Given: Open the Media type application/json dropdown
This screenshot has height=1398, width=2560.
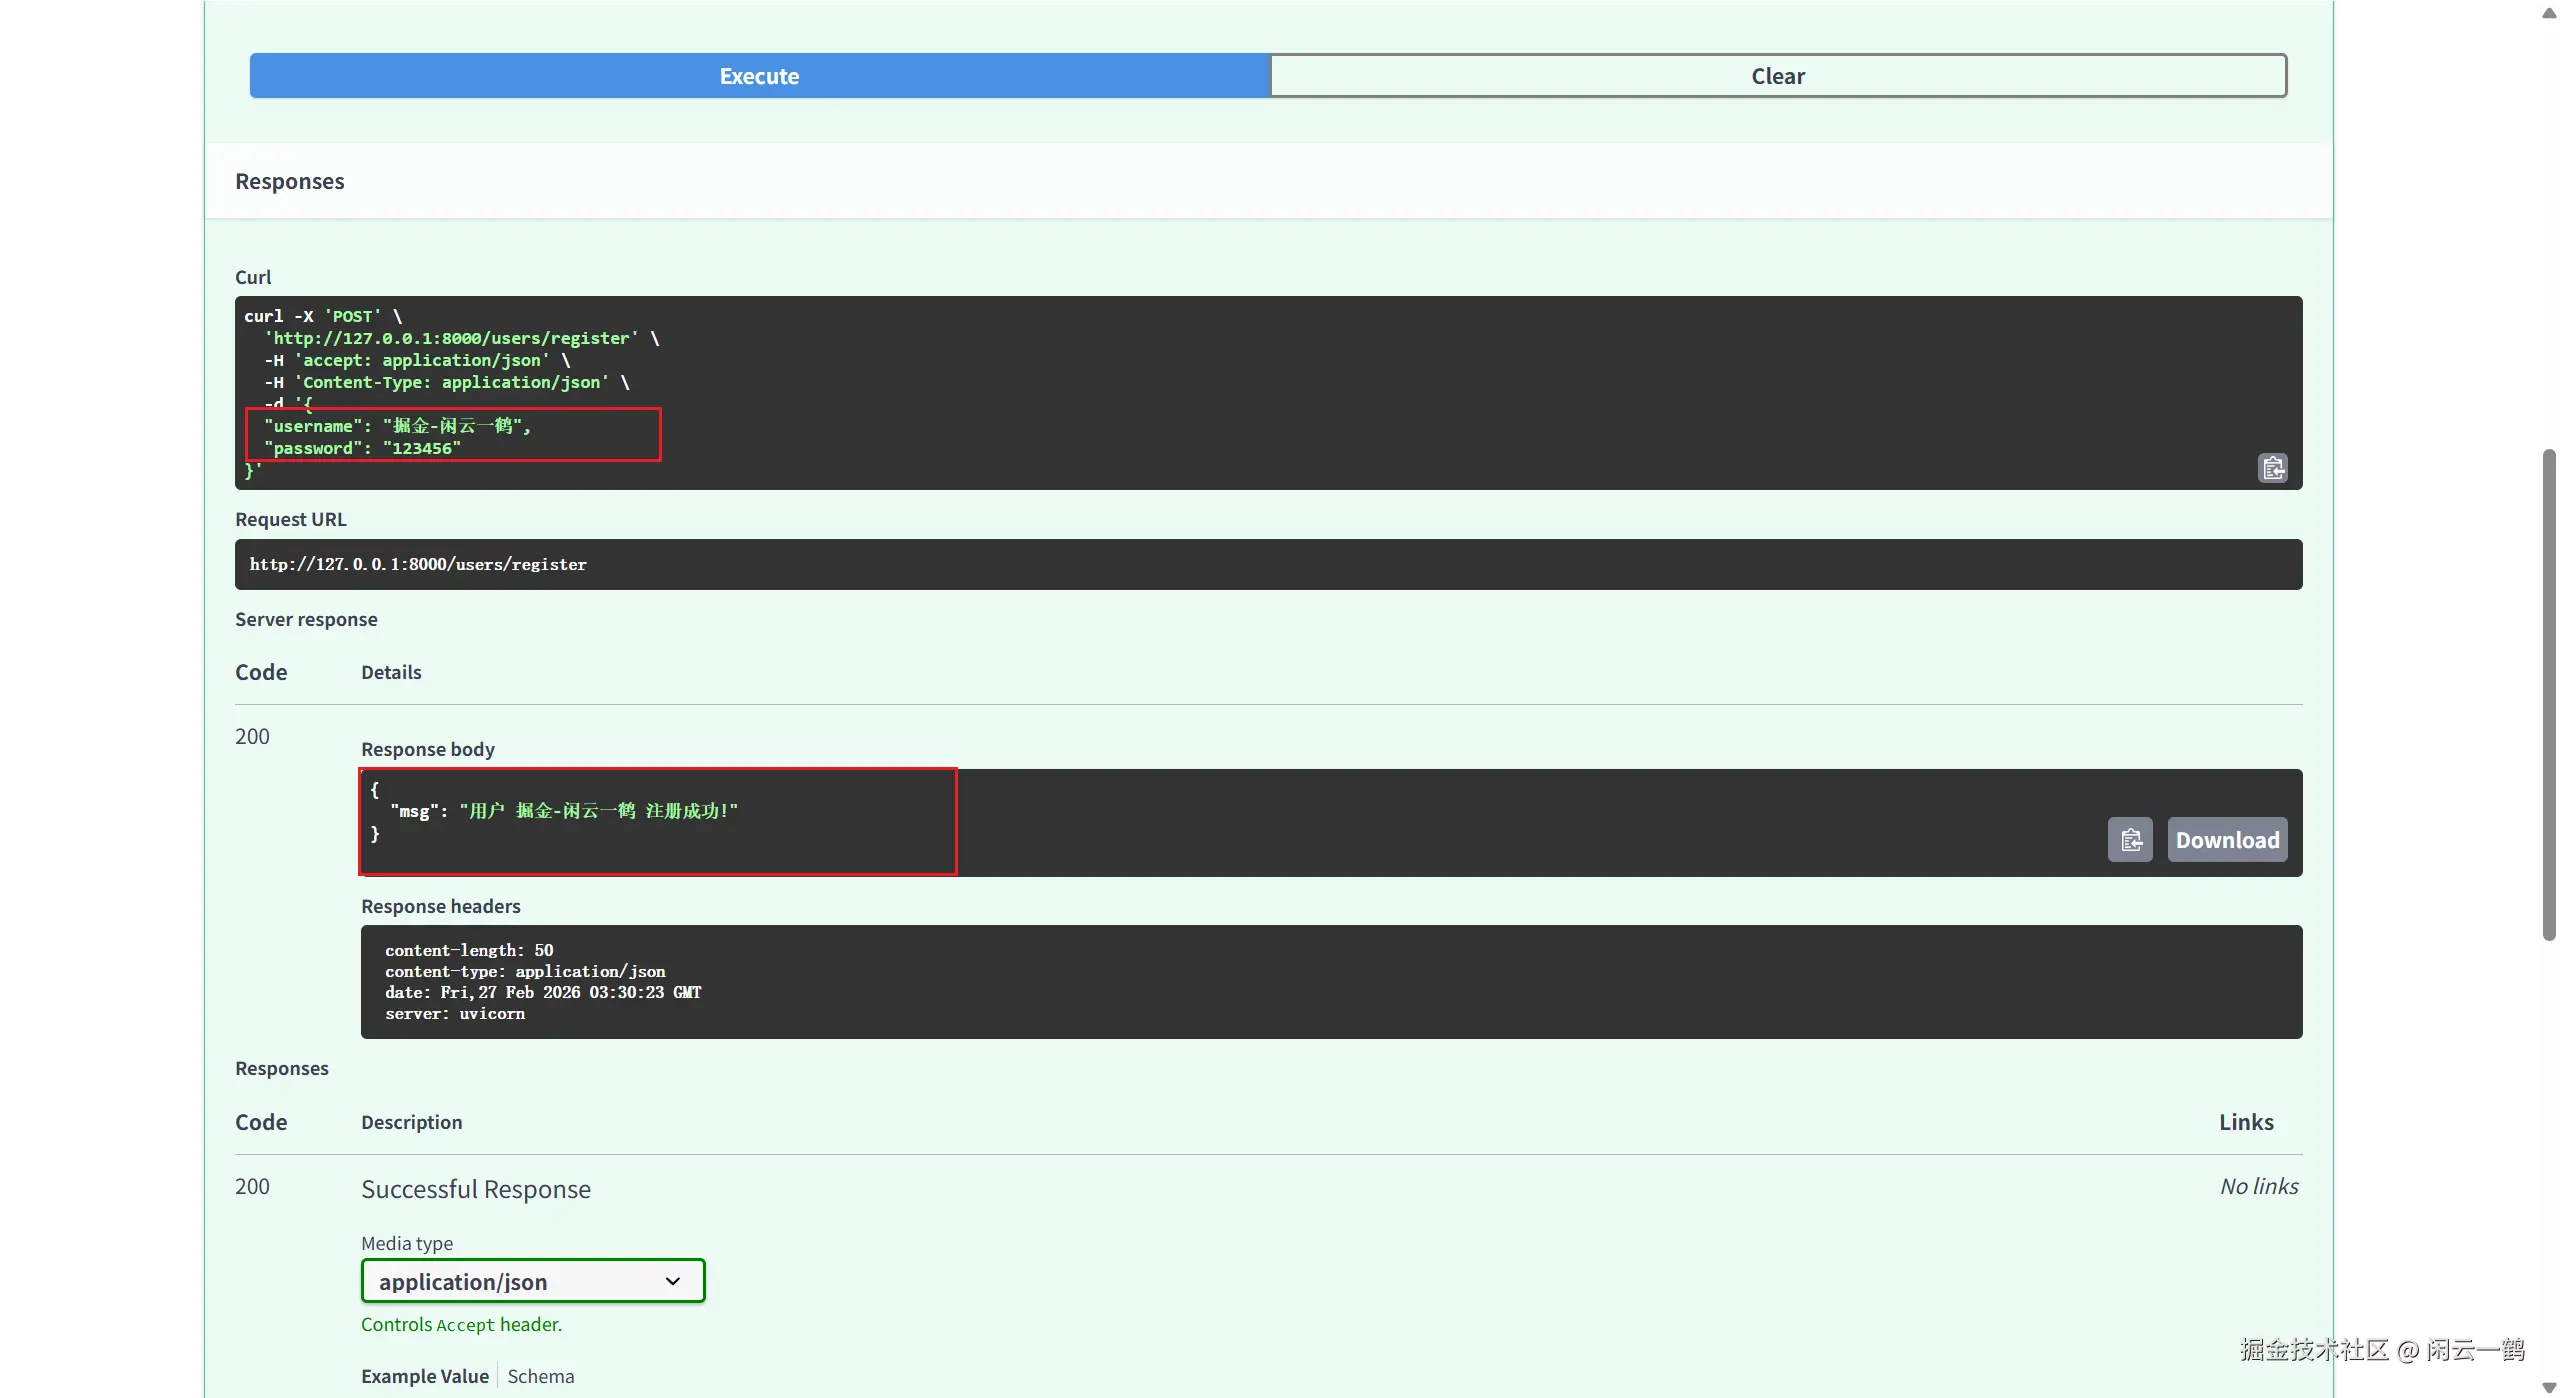Looking at the screenshot, I should (x=532, y=1281).
